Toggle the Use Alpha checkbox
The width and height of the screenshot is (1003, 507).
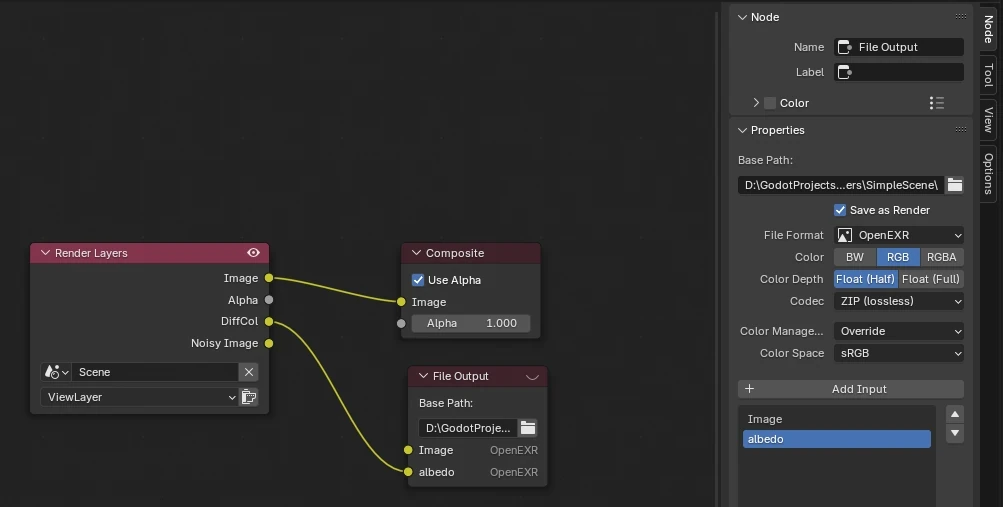418,280
